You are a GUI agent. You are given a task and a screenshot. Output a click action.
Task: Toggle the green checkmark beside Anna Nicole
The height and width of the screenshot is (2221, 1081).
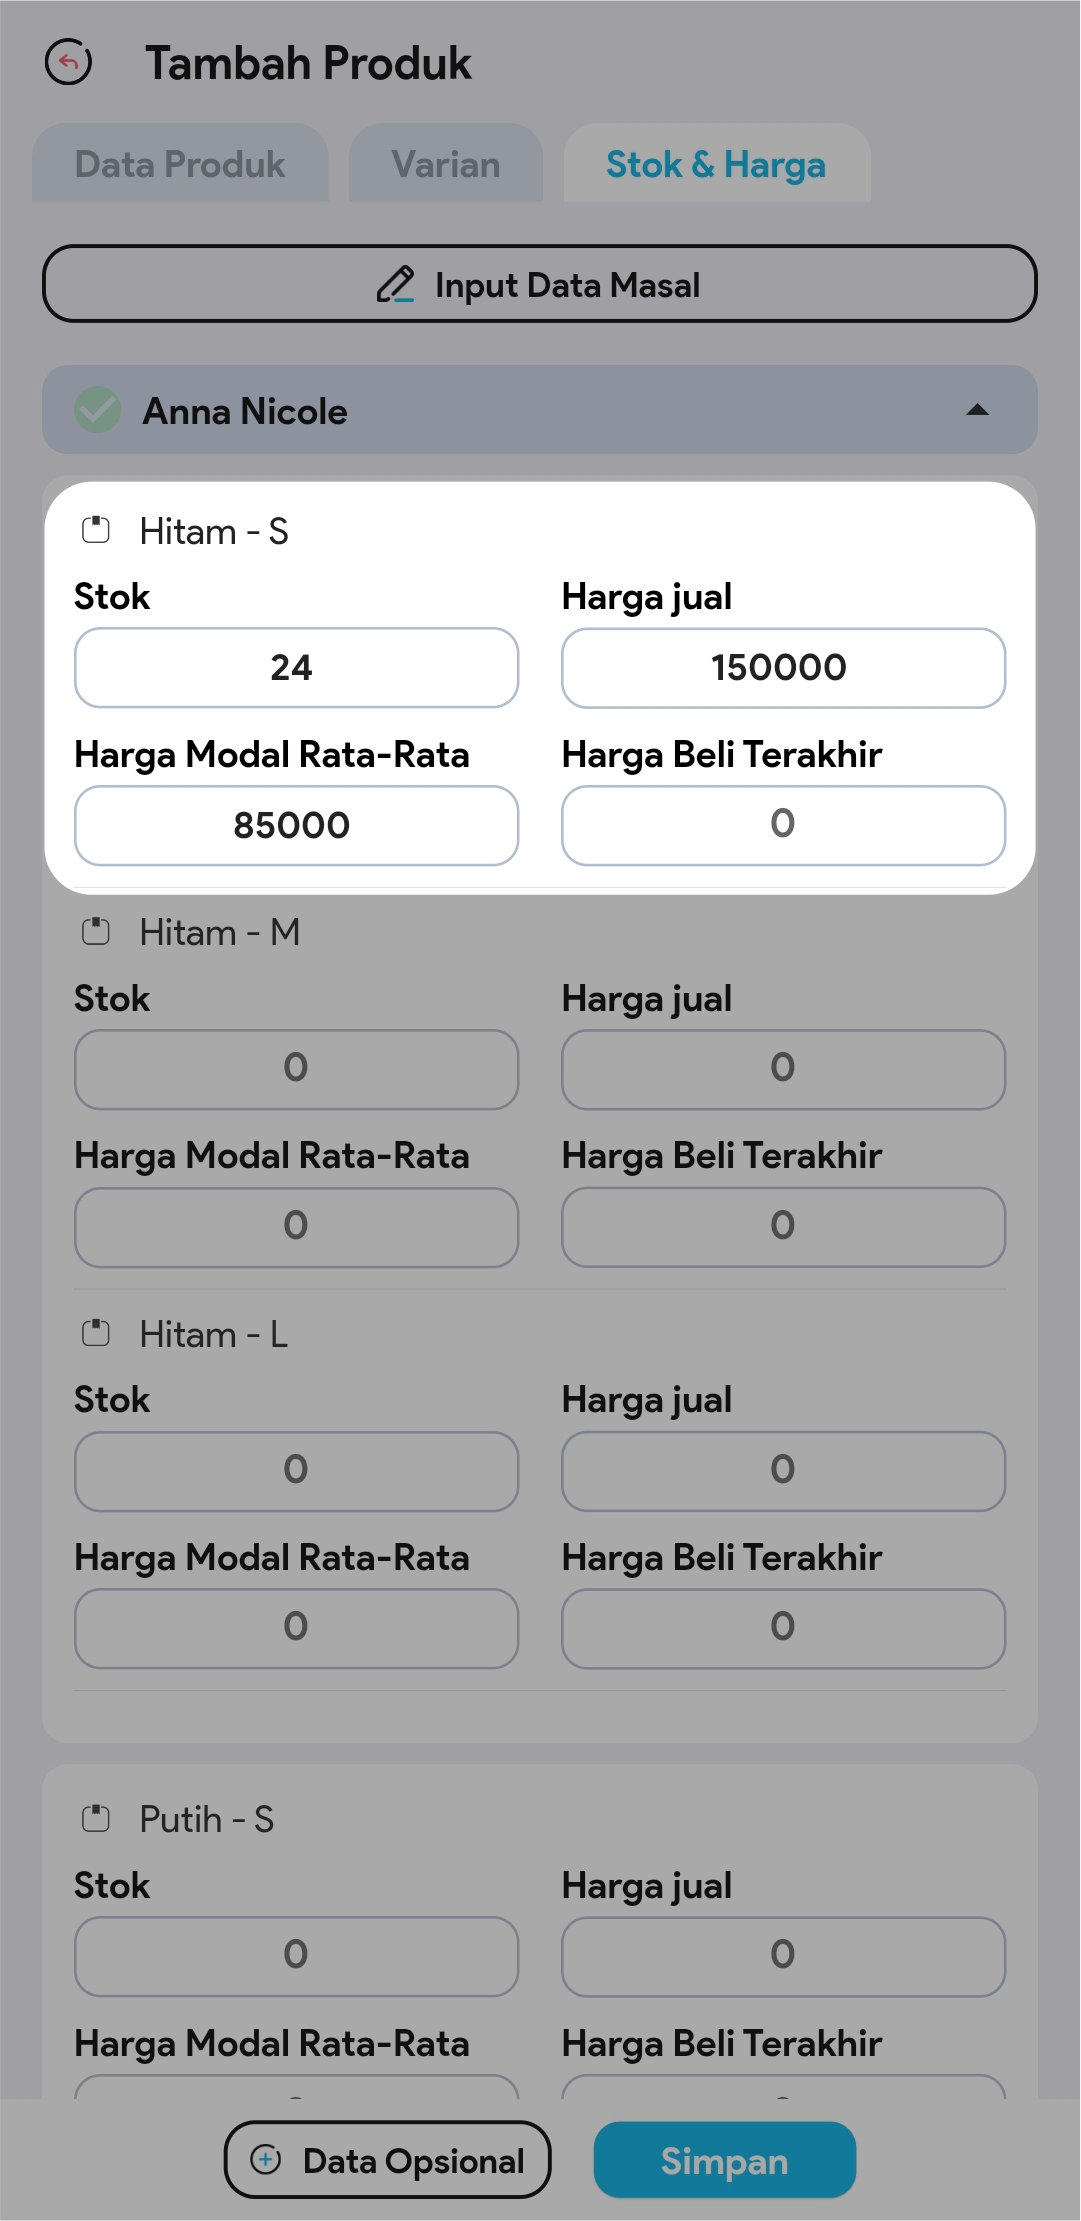pyautogui.click(x=98, y=410)
